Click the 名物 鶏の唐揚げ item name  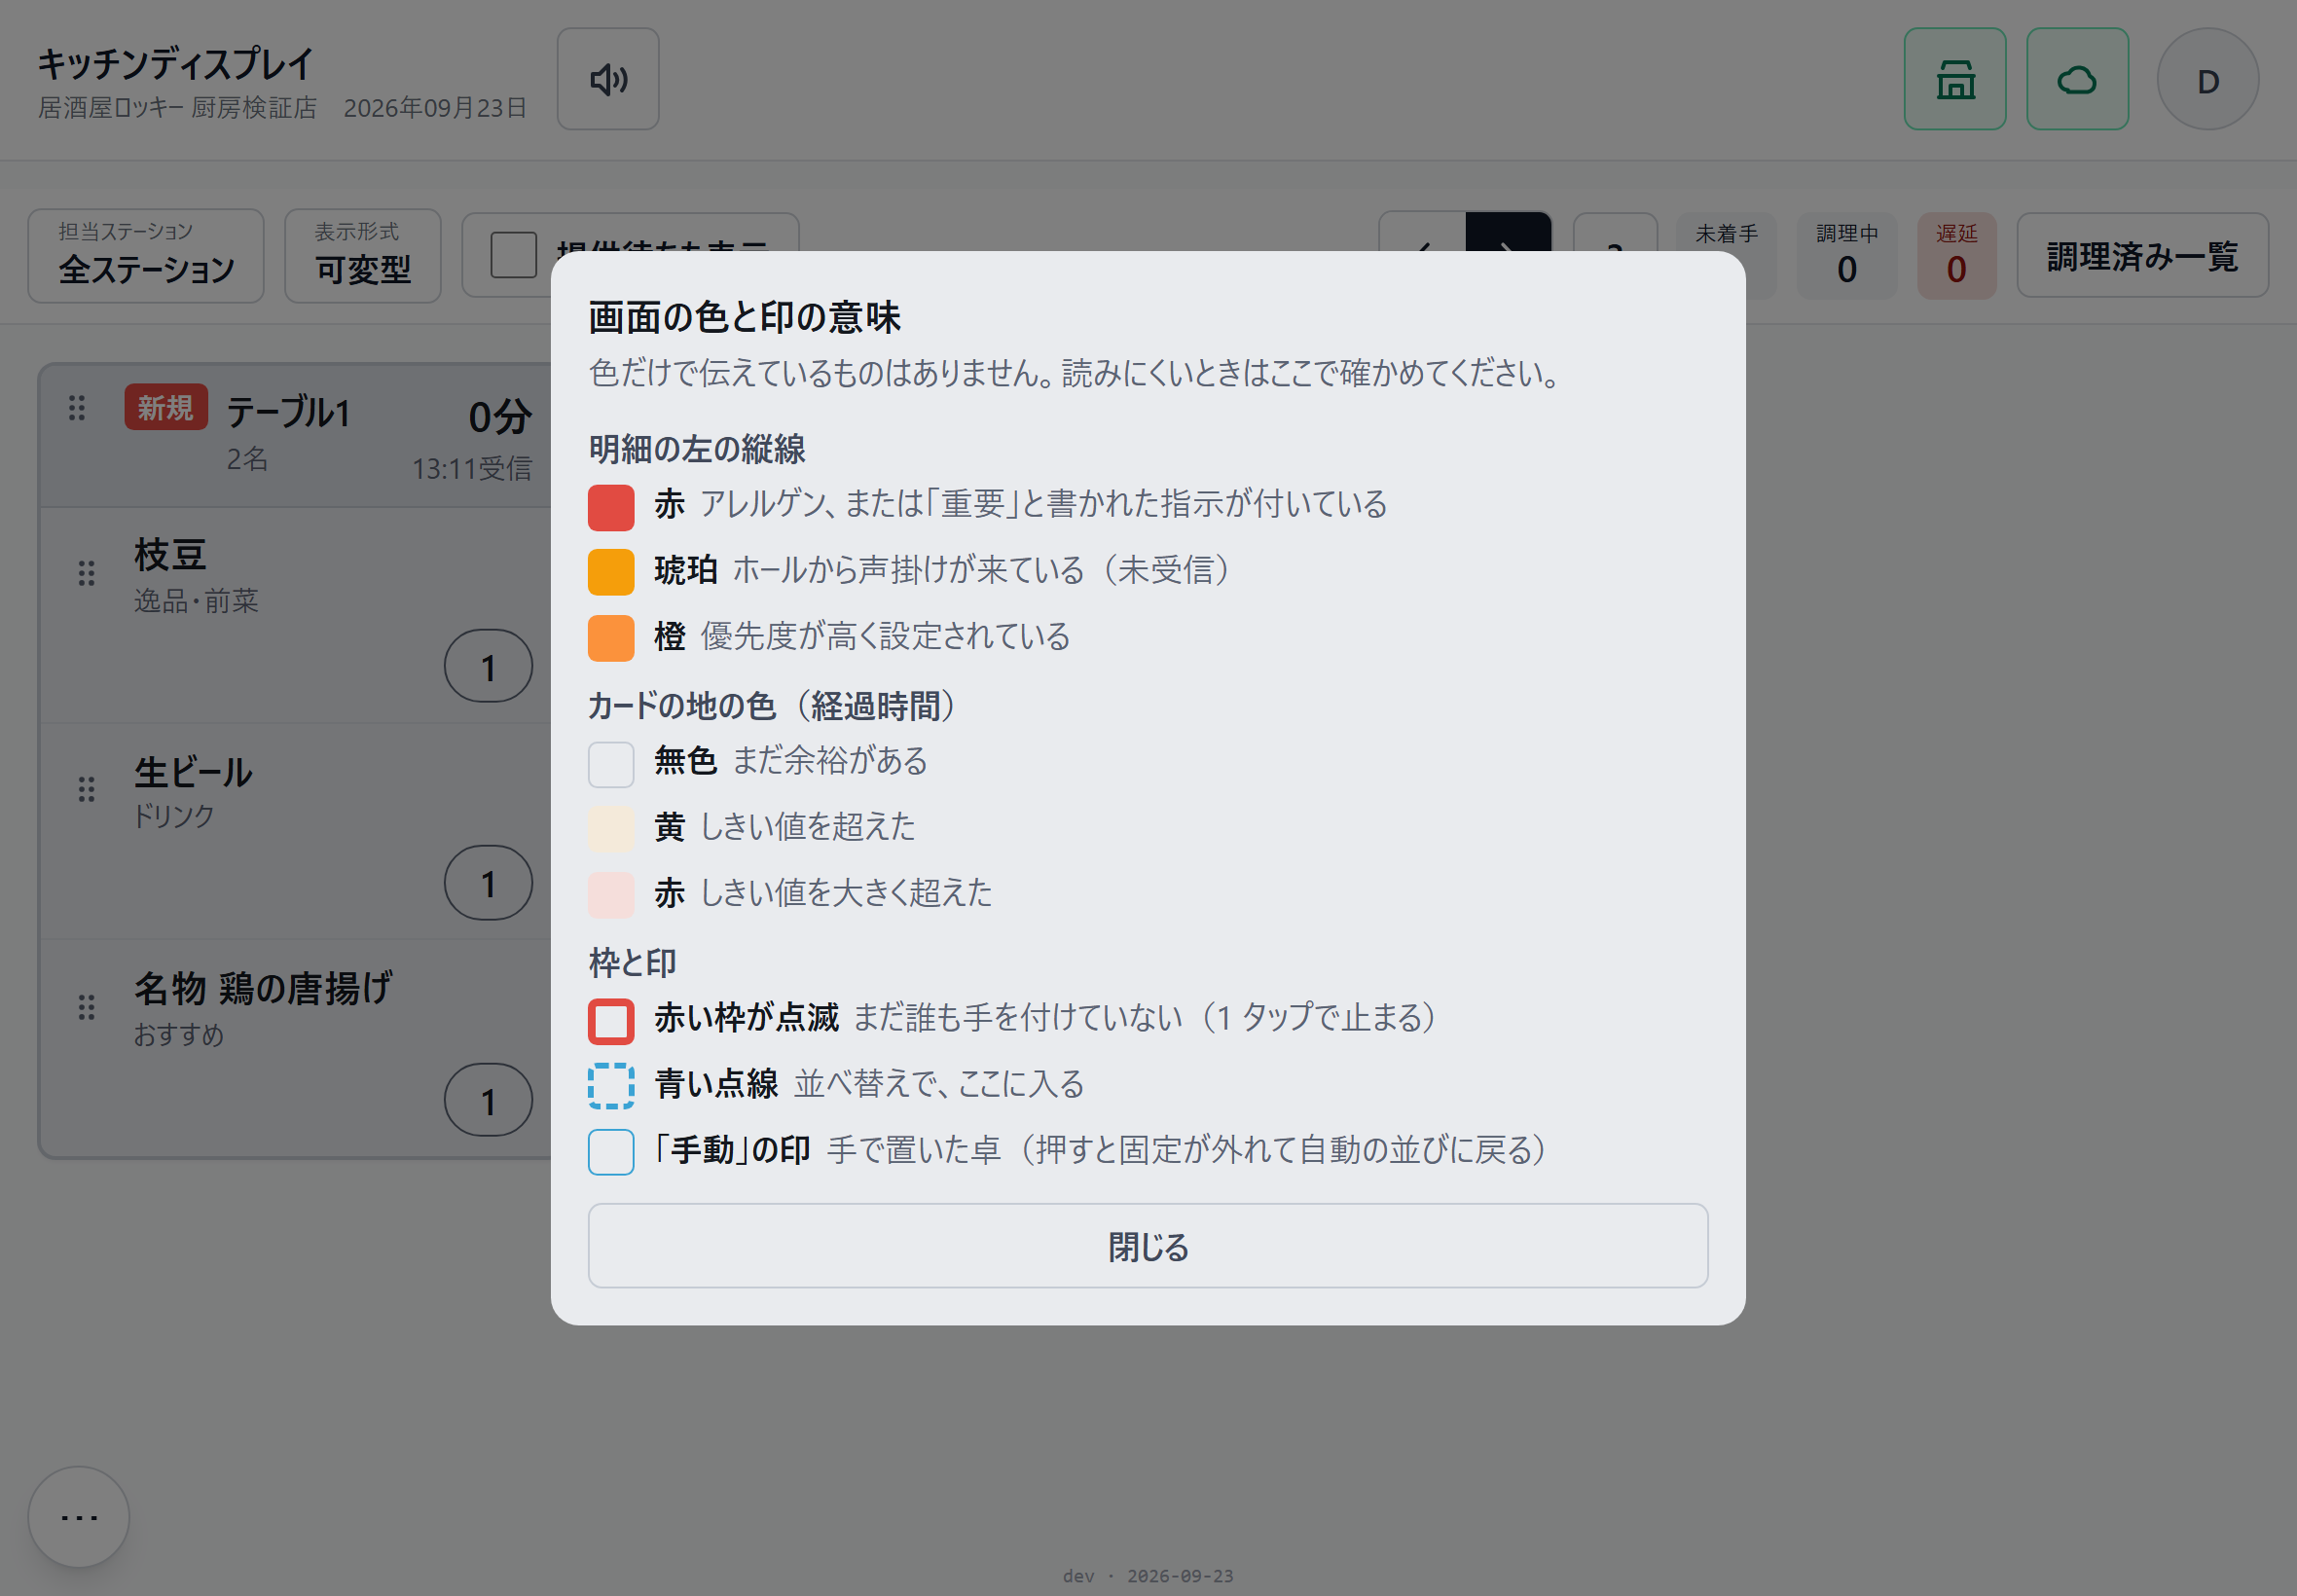tap(263, 988)
